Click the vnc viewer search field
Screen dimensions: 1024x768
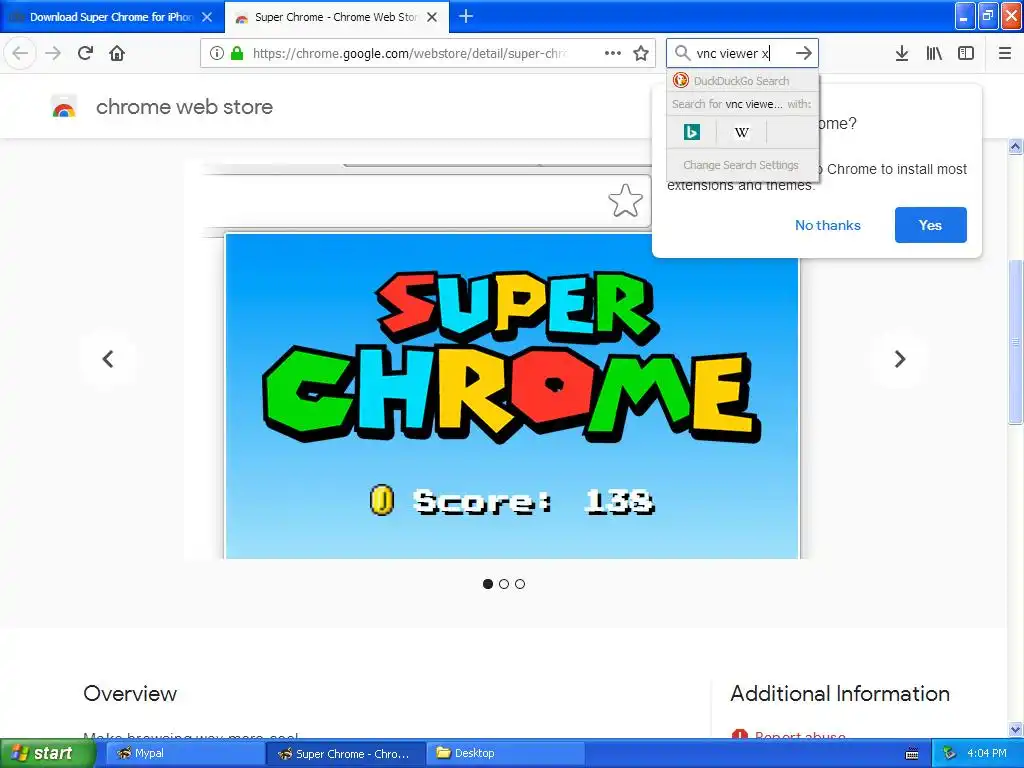coord(741,53)
